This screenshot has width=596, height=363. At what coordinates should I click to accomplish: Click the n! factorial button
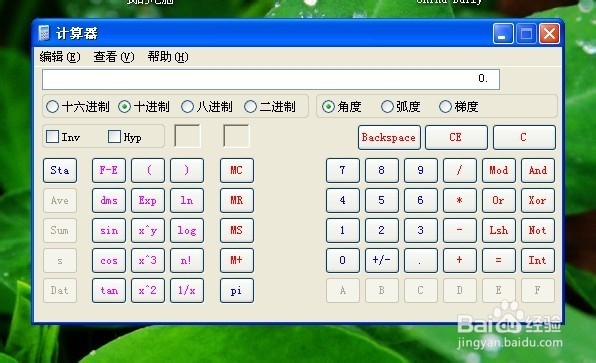coord(187,260)
